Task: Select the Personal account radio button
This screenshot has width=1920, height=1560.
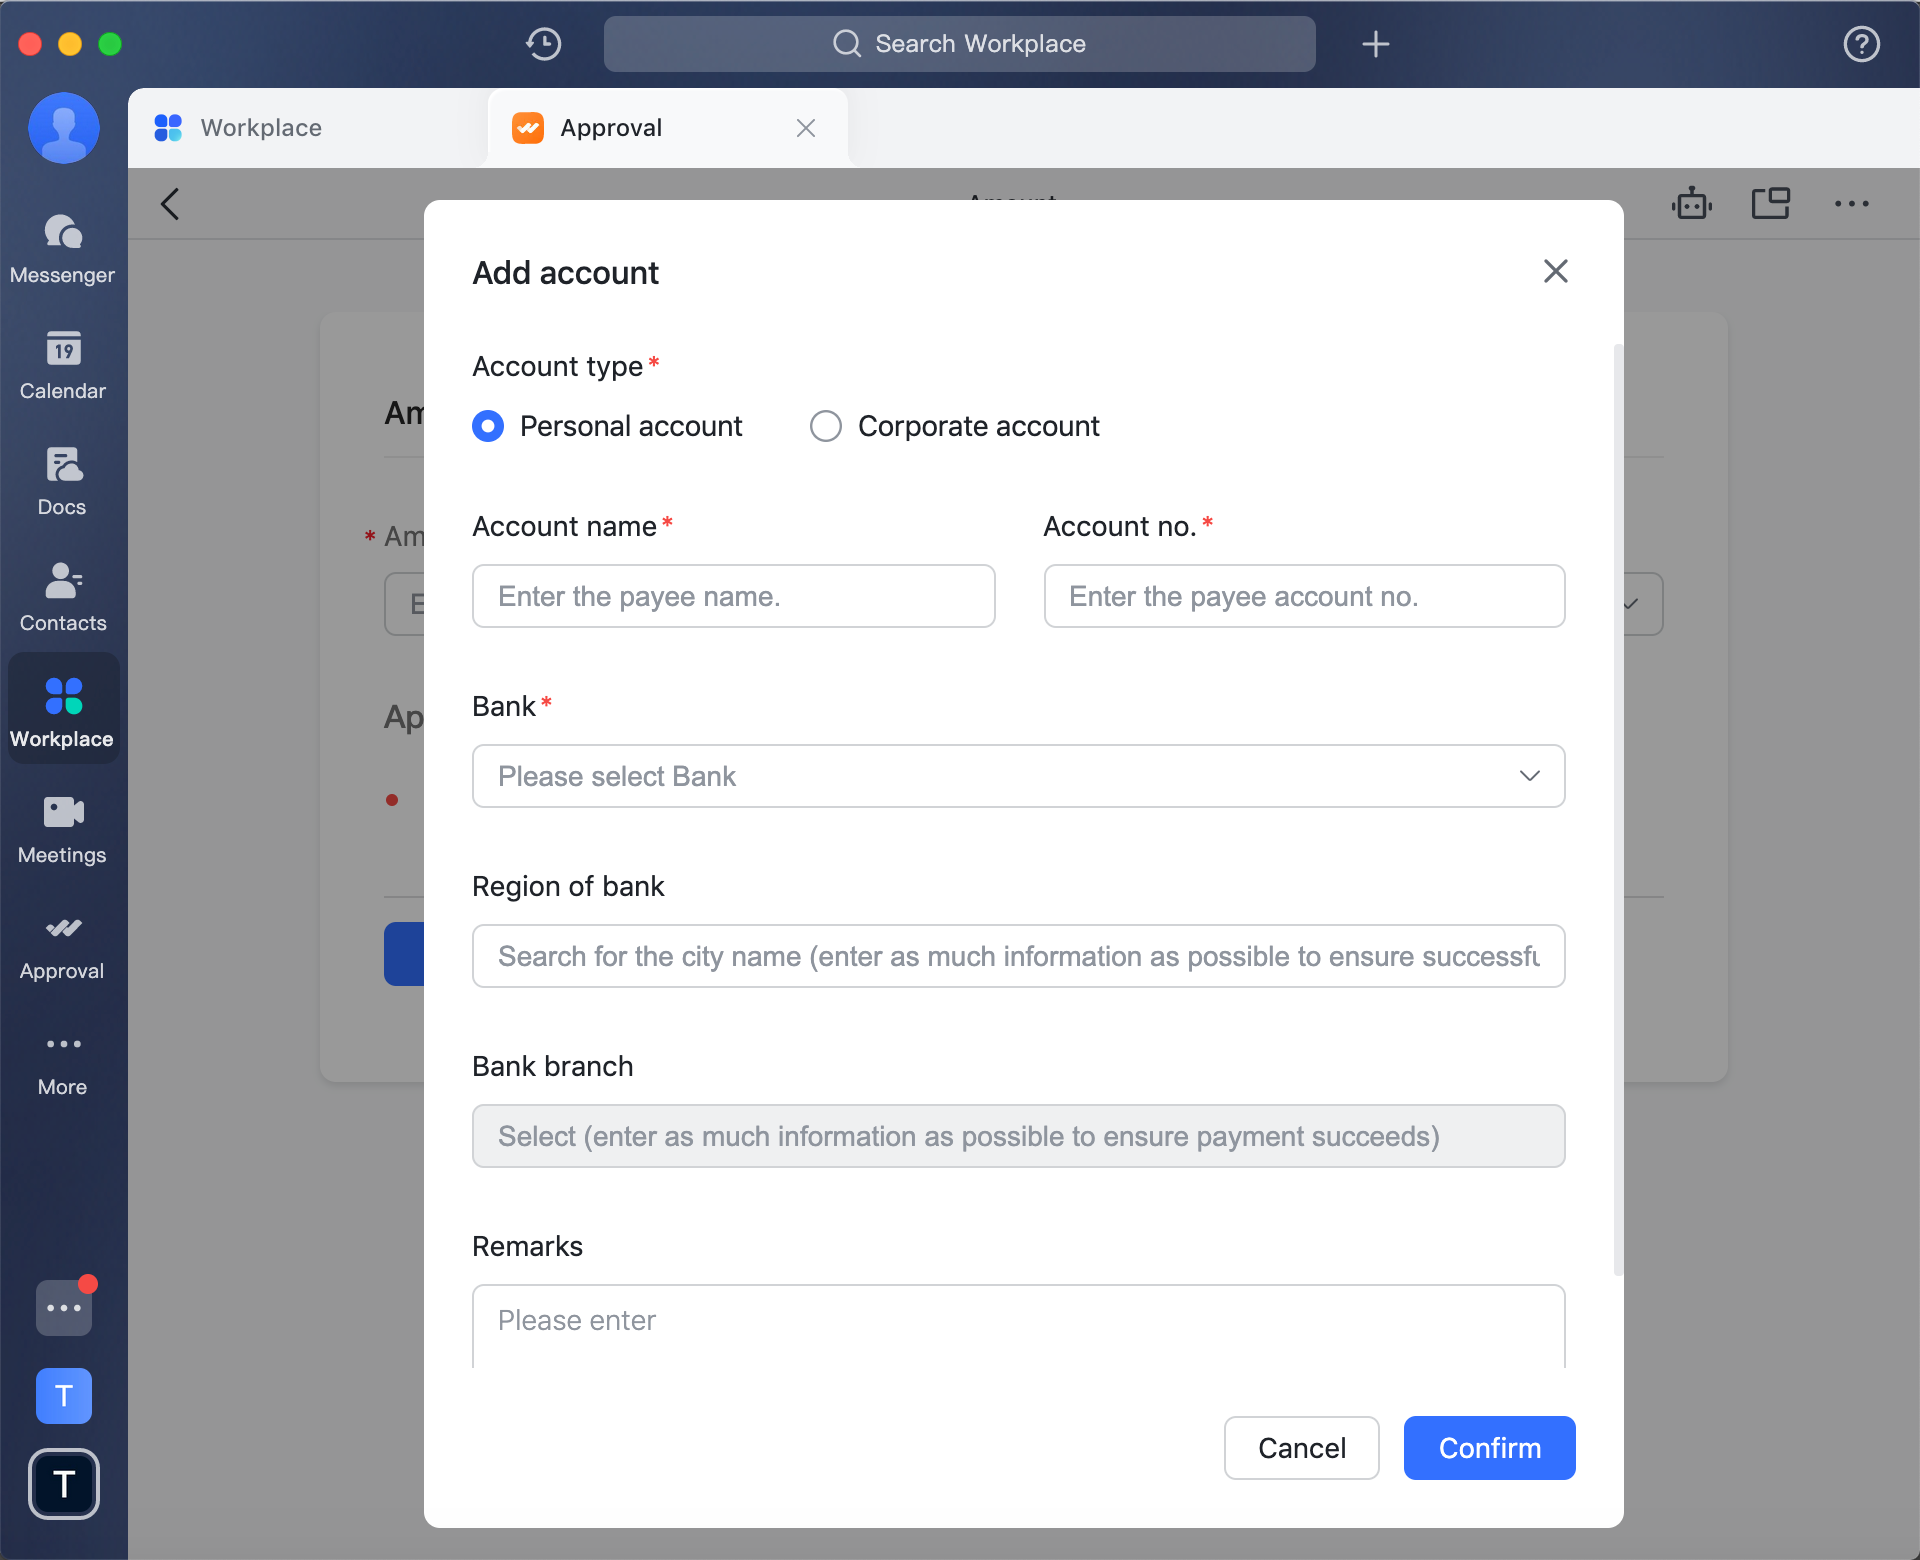Action: (x=488, y=426)
